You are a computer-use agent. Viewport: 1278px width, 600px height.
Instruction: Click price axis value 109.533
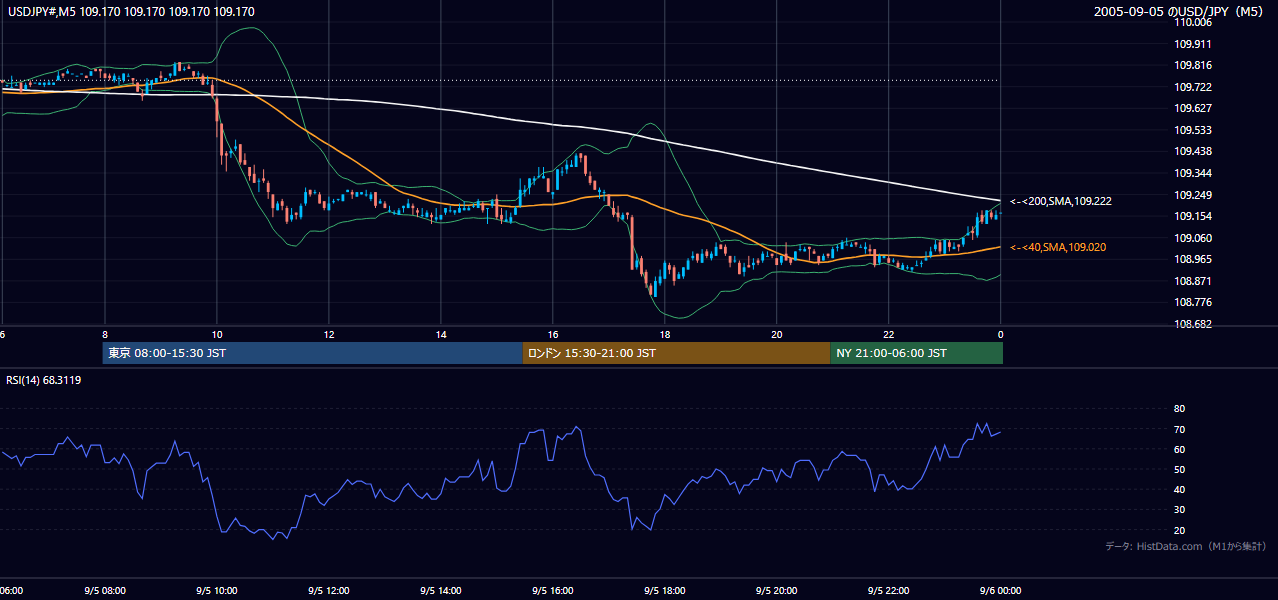(1192, 130)
